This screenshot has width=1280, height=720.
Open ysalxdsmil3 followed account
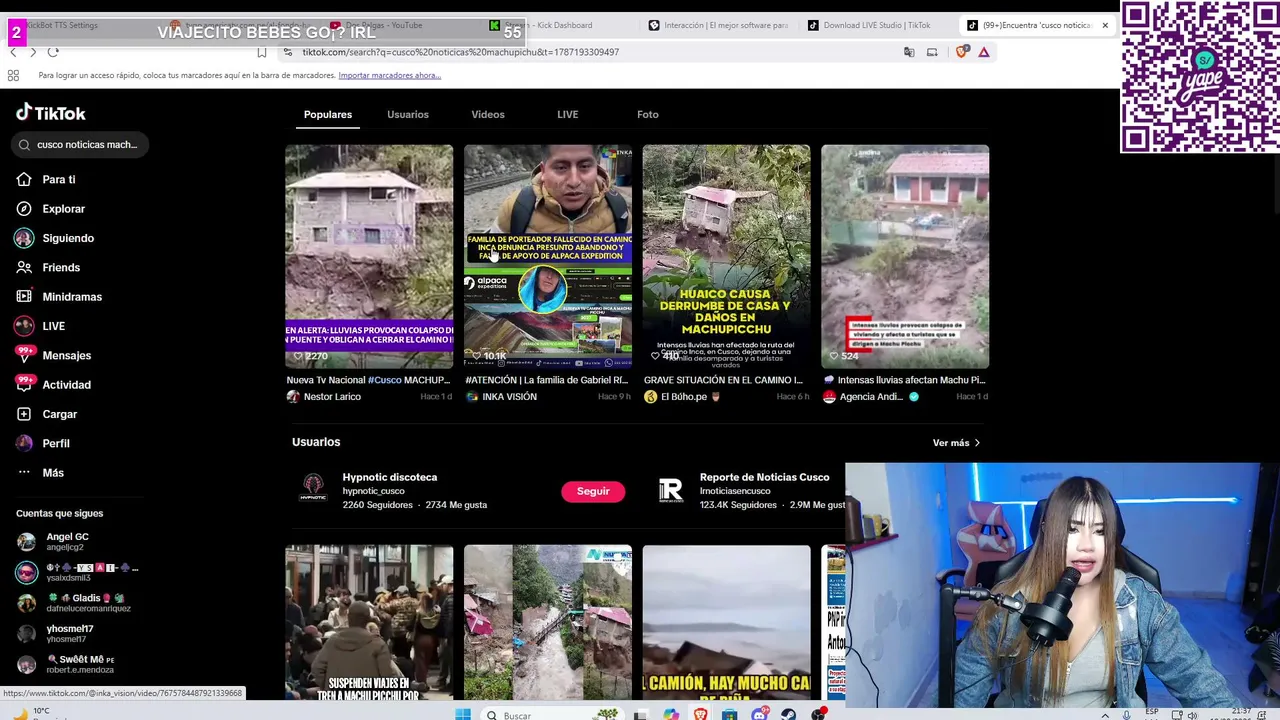77,572
